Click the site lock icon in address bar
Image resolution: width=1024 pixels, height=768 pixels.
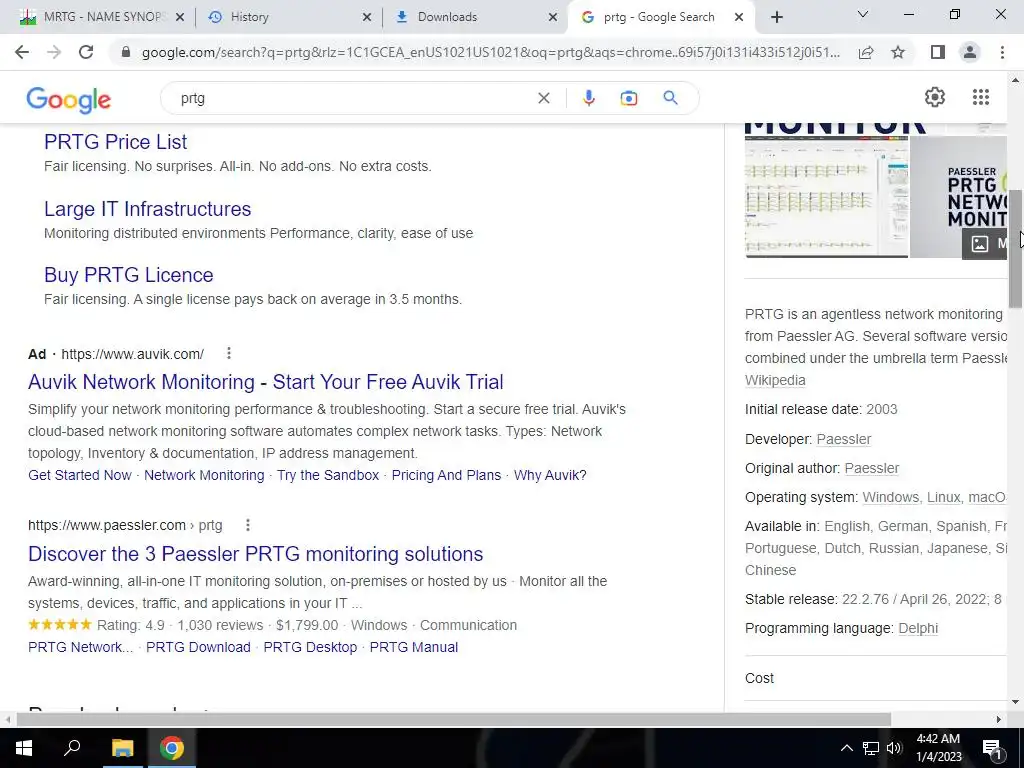126,52
